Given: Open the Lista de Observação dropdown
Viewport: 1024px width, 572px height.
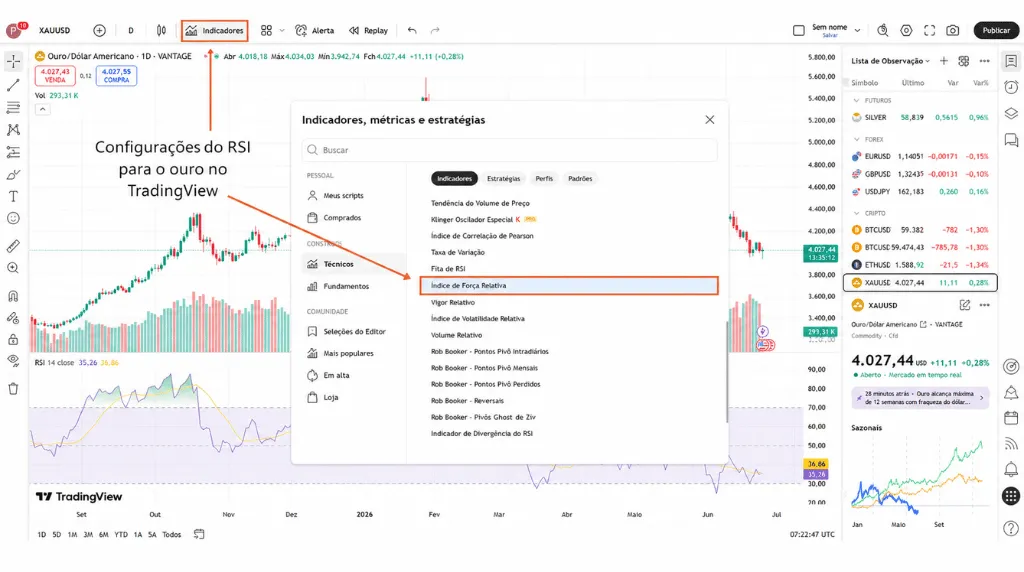Looking at the screenshot, I should tap(890, 61).
